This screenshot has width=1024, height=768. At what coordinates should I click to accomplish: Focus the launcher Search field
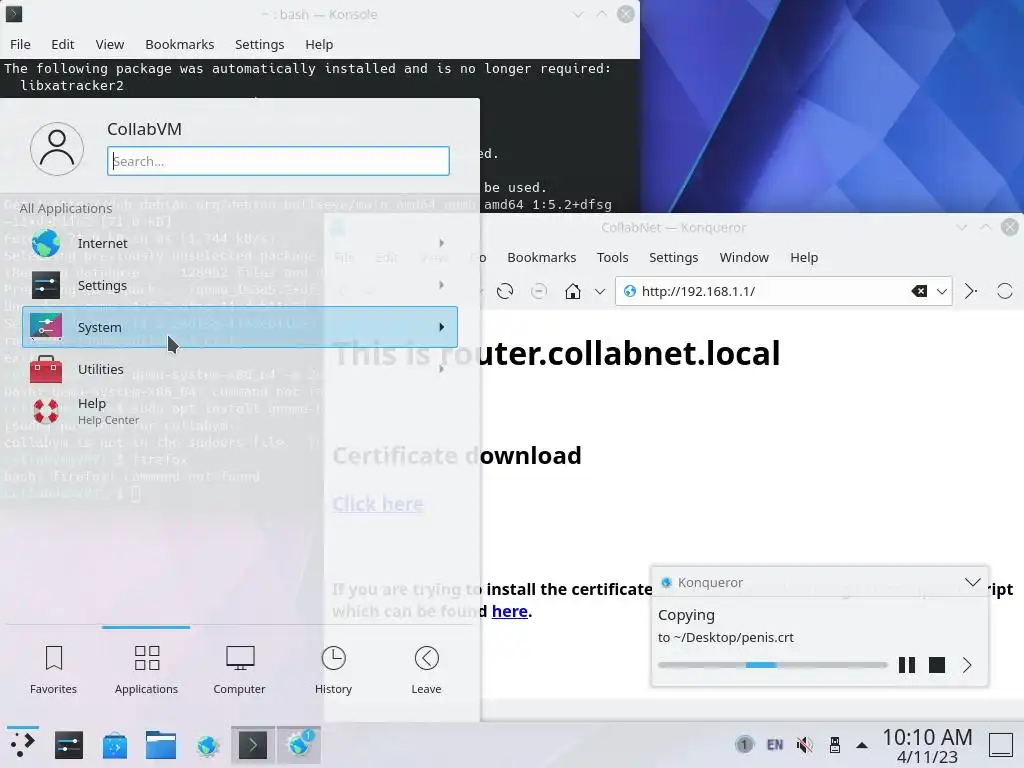[x=278, y=161]
